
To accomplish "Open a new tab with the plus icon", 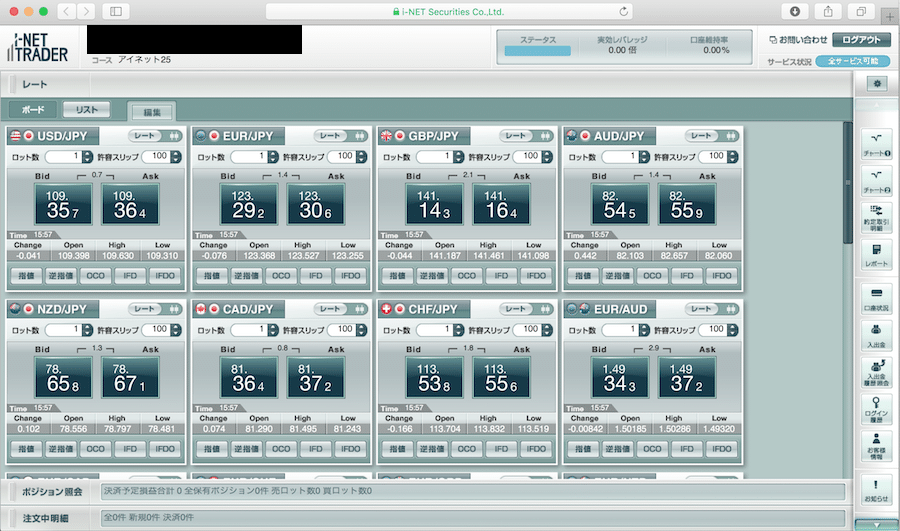I will point(890,17).
